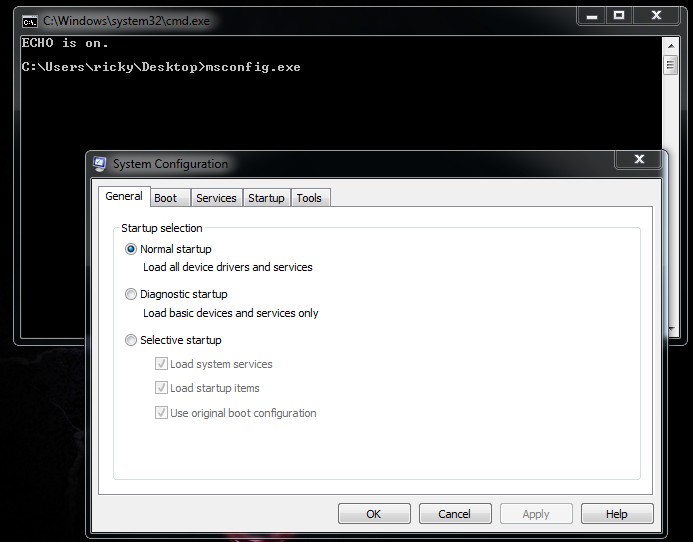Open the Services tab
Viewport: 693px width, 542px height.
point(217,198)
